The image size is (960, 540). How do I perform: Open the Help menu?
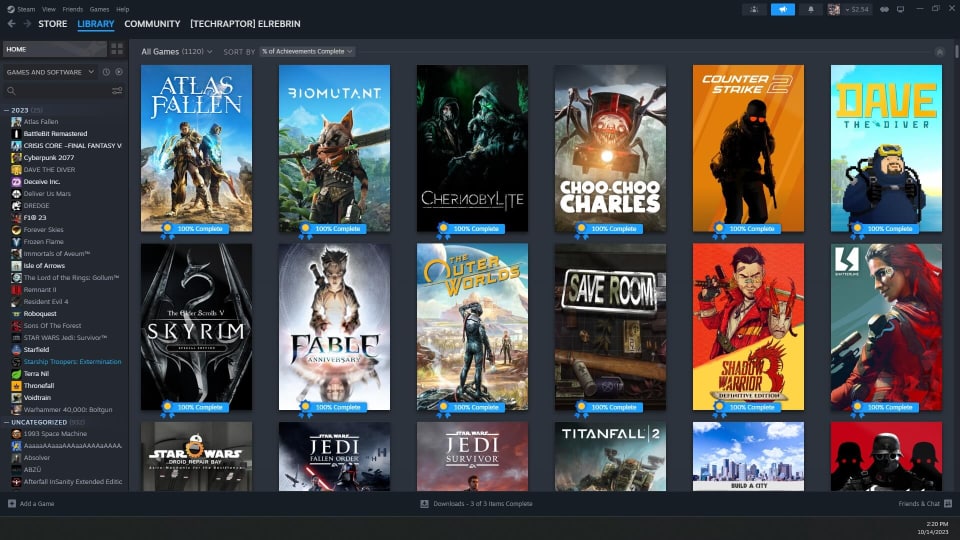pyautogui.click(x=122, y=9)
